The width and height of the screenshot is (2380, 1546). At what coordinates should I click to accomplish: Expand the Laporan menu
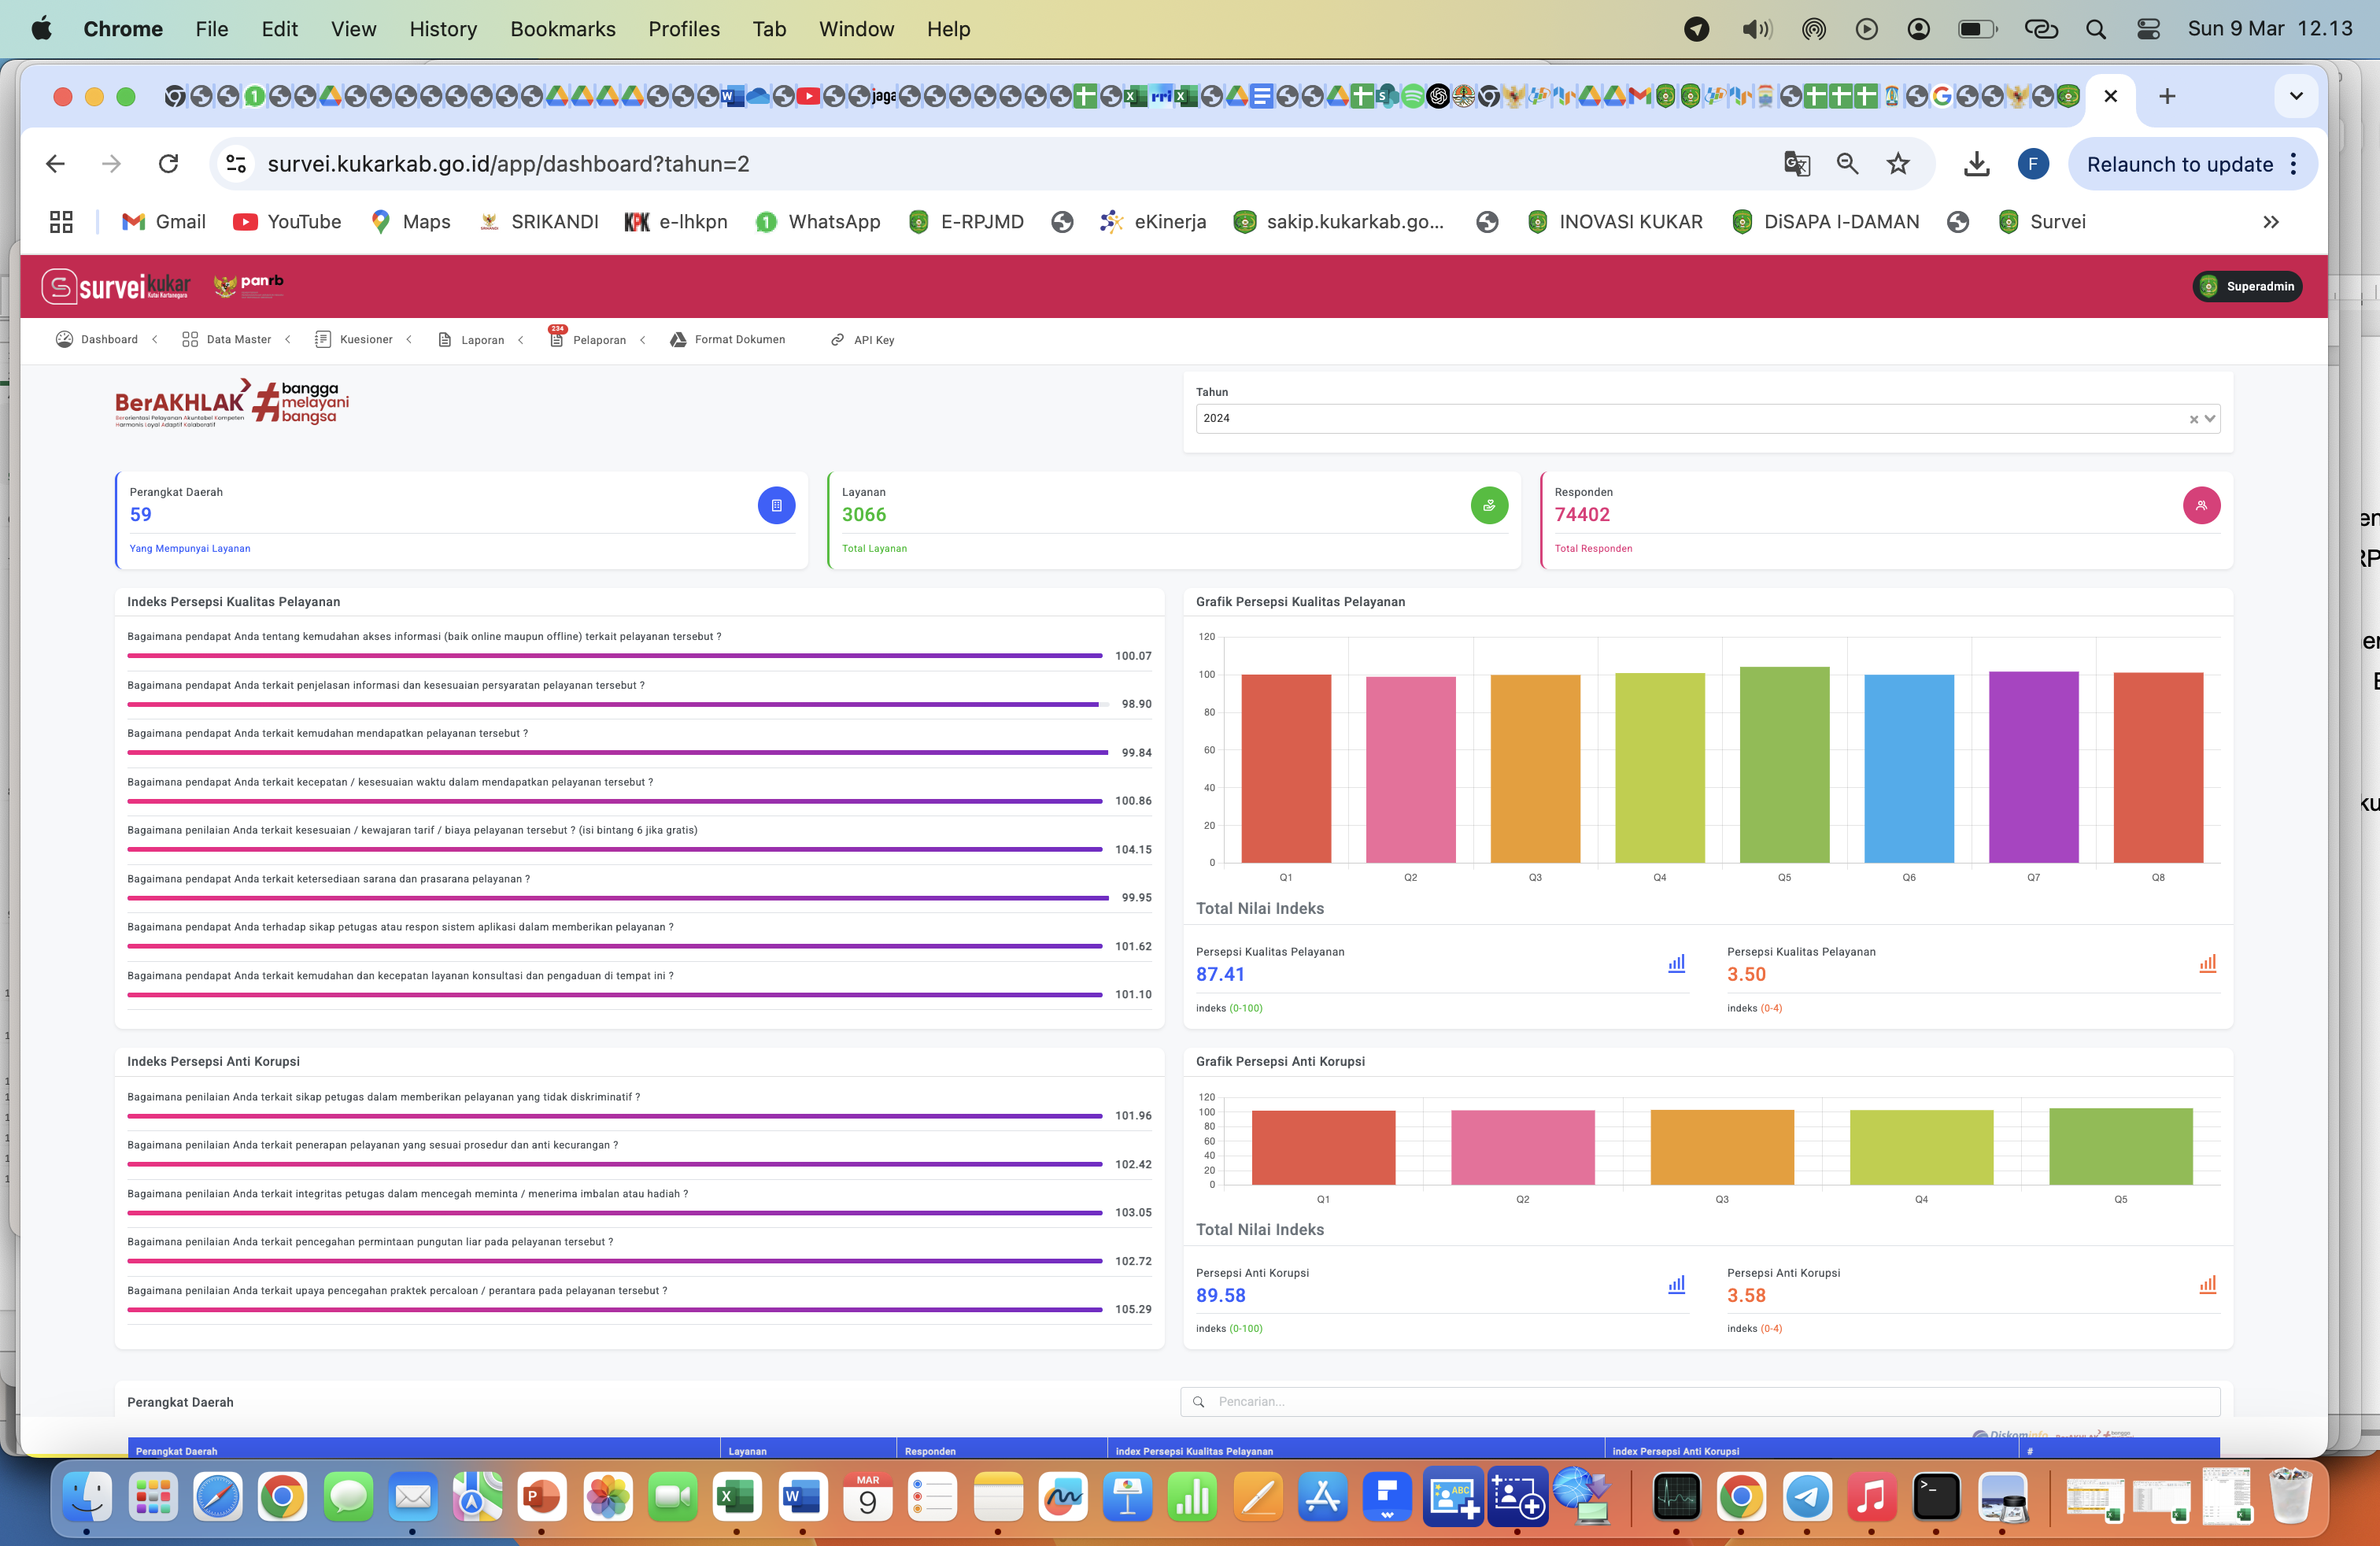coord(482,340)
